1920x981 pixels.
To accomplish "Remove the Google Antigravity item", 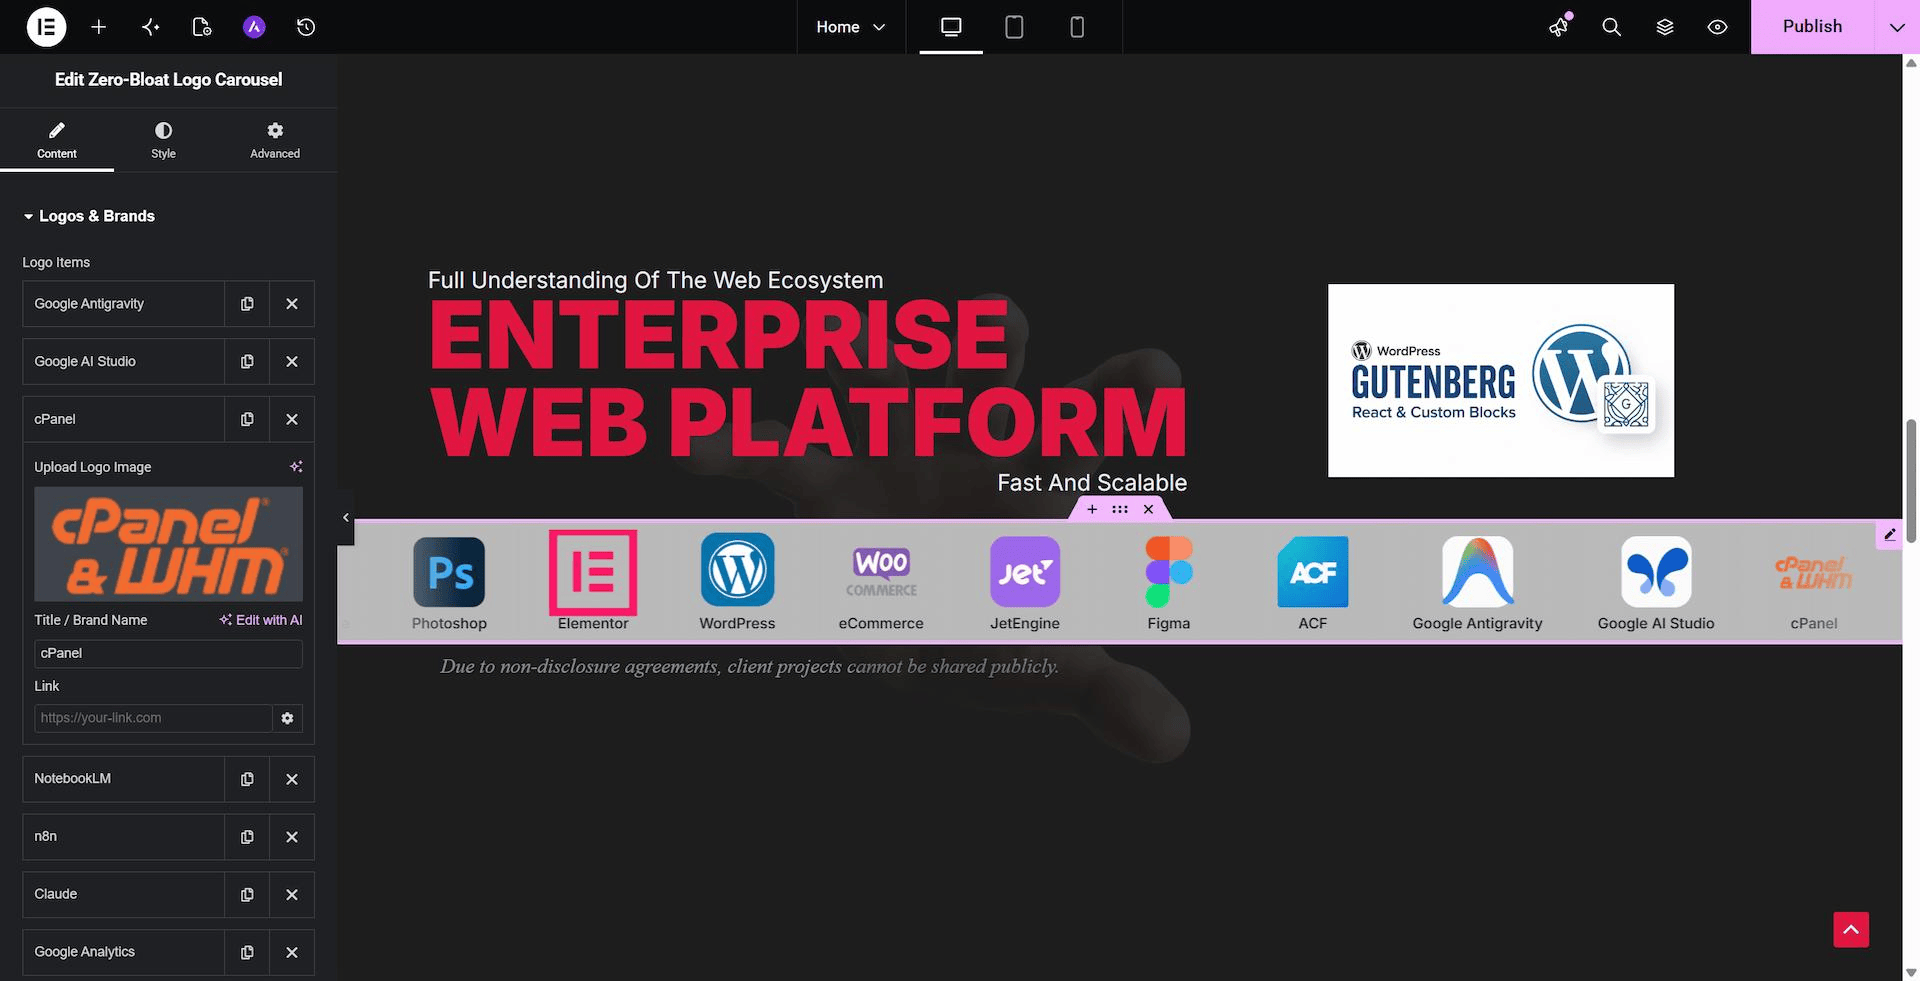I will tap(292, 304).
